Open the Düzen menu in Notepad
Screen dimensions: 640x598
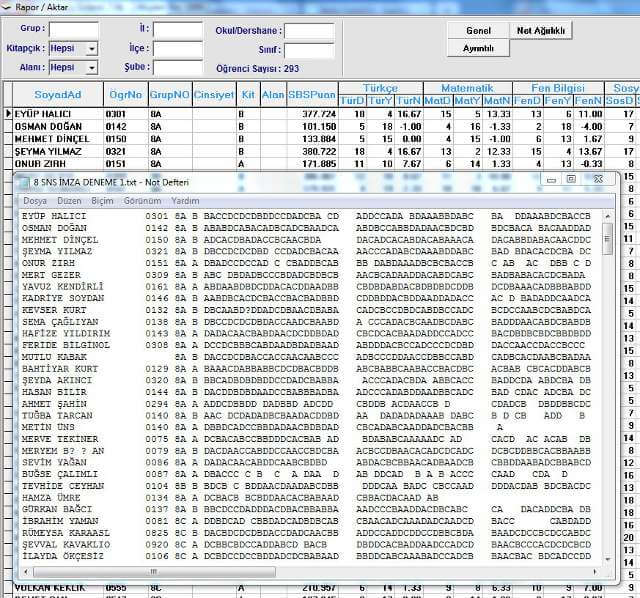(x=69, y=201)
